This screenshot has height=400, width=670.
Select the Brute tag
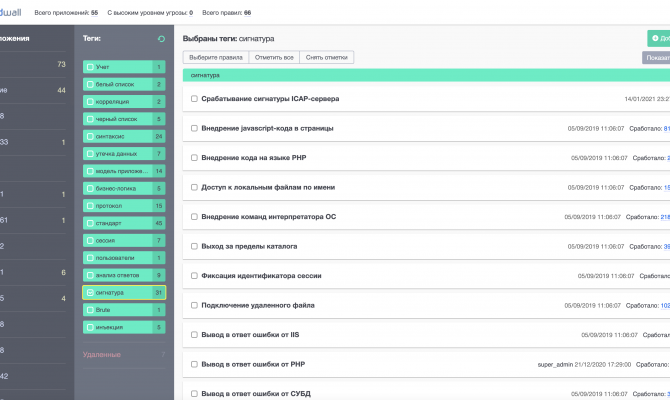click(124, 310)
